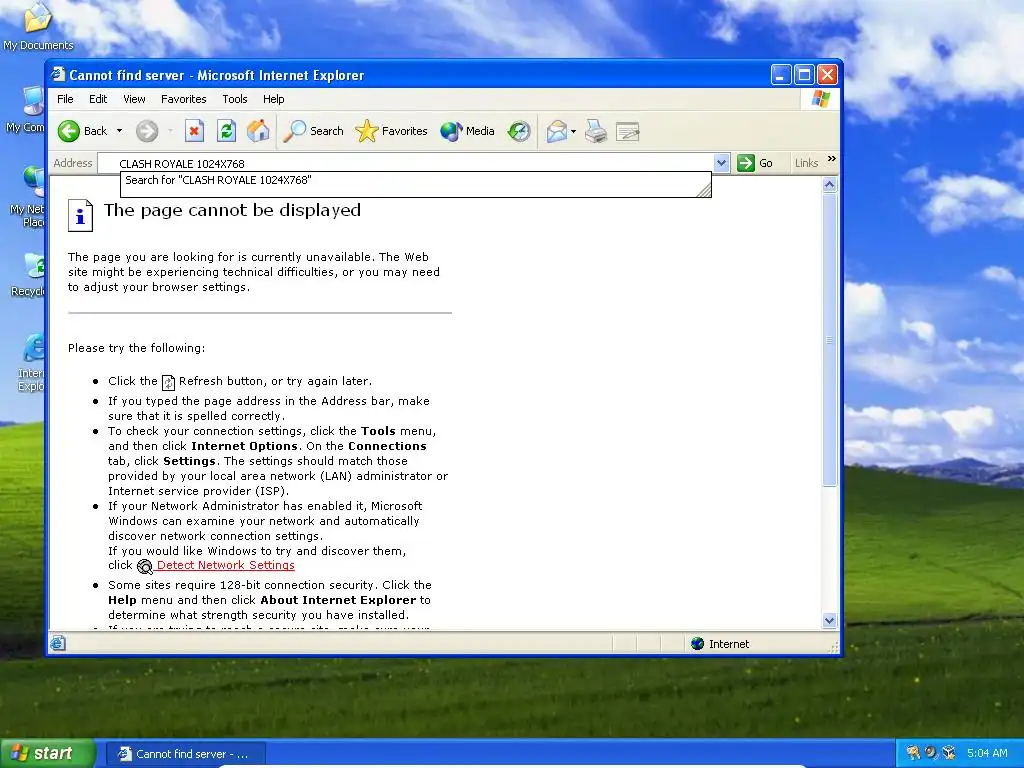This screenshot has height=768, width=1024.
Task: Click the Mail envelope icon
Action: point(556,131)
